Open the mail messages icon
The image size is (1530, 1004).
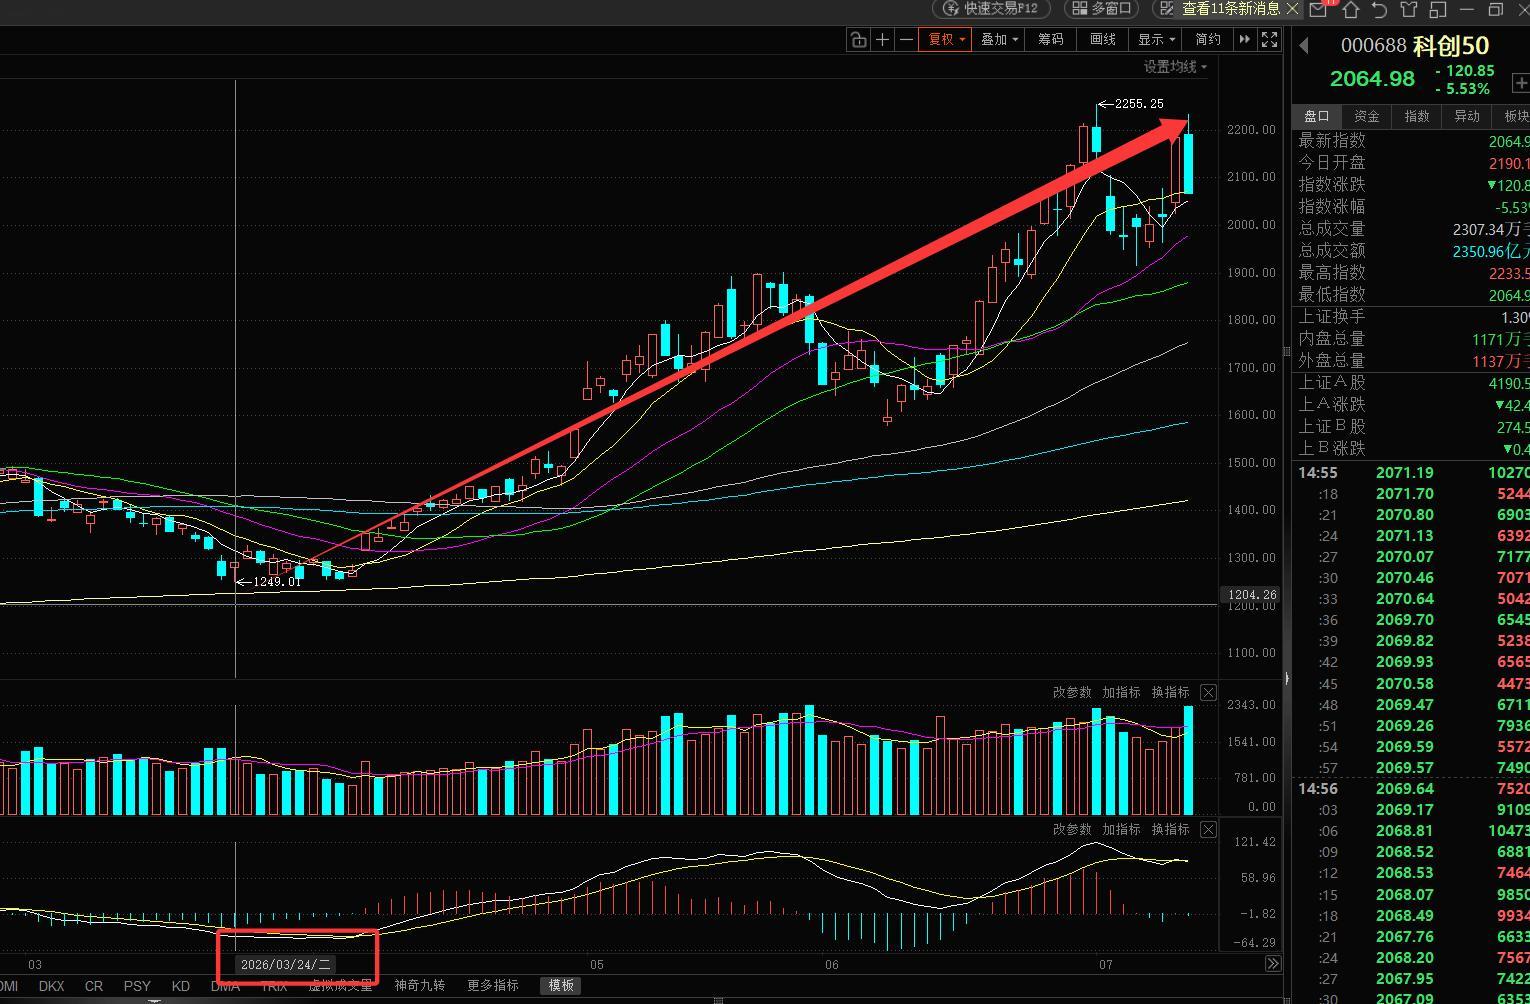[x=1319, y=9]
